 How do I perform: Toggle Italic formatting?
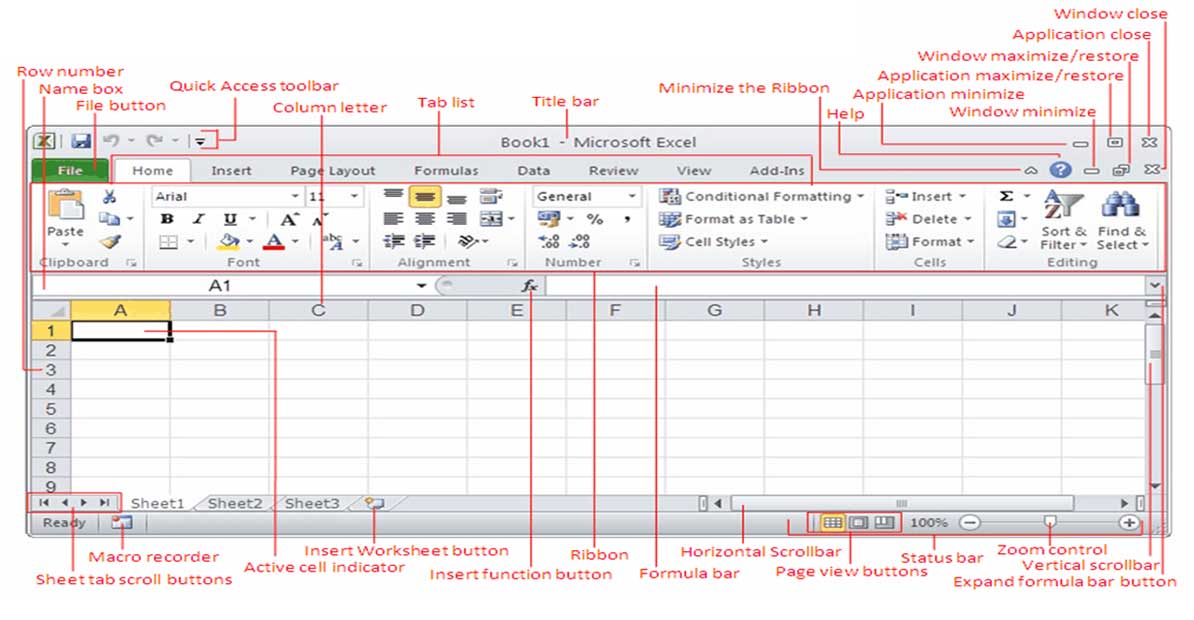(x=198, y=219)
